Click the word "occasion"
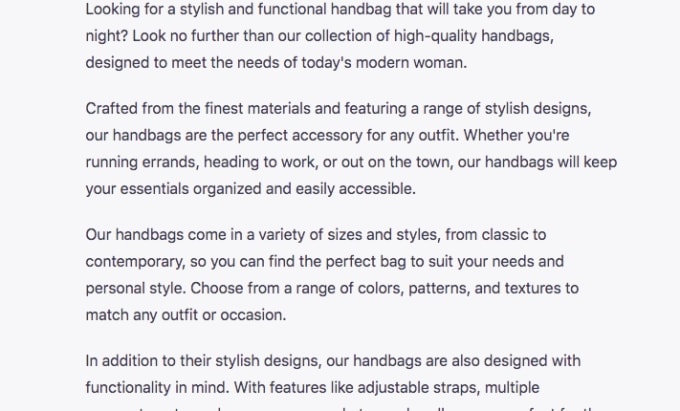The width and height of the screenshot is (680, 411). click(253, 315)
